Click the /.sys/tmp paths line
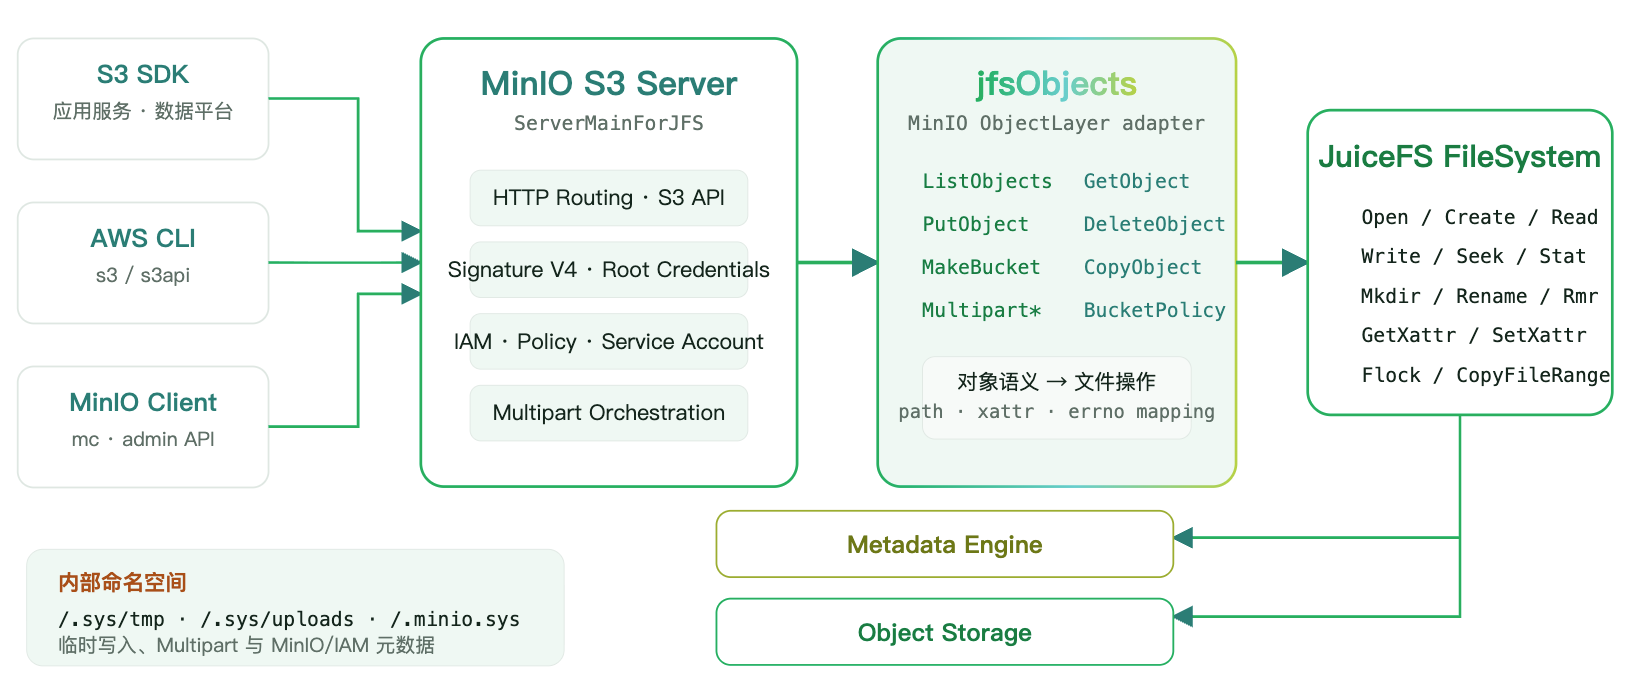Viewport: 1642px width, 690px height. pos(289,619)
